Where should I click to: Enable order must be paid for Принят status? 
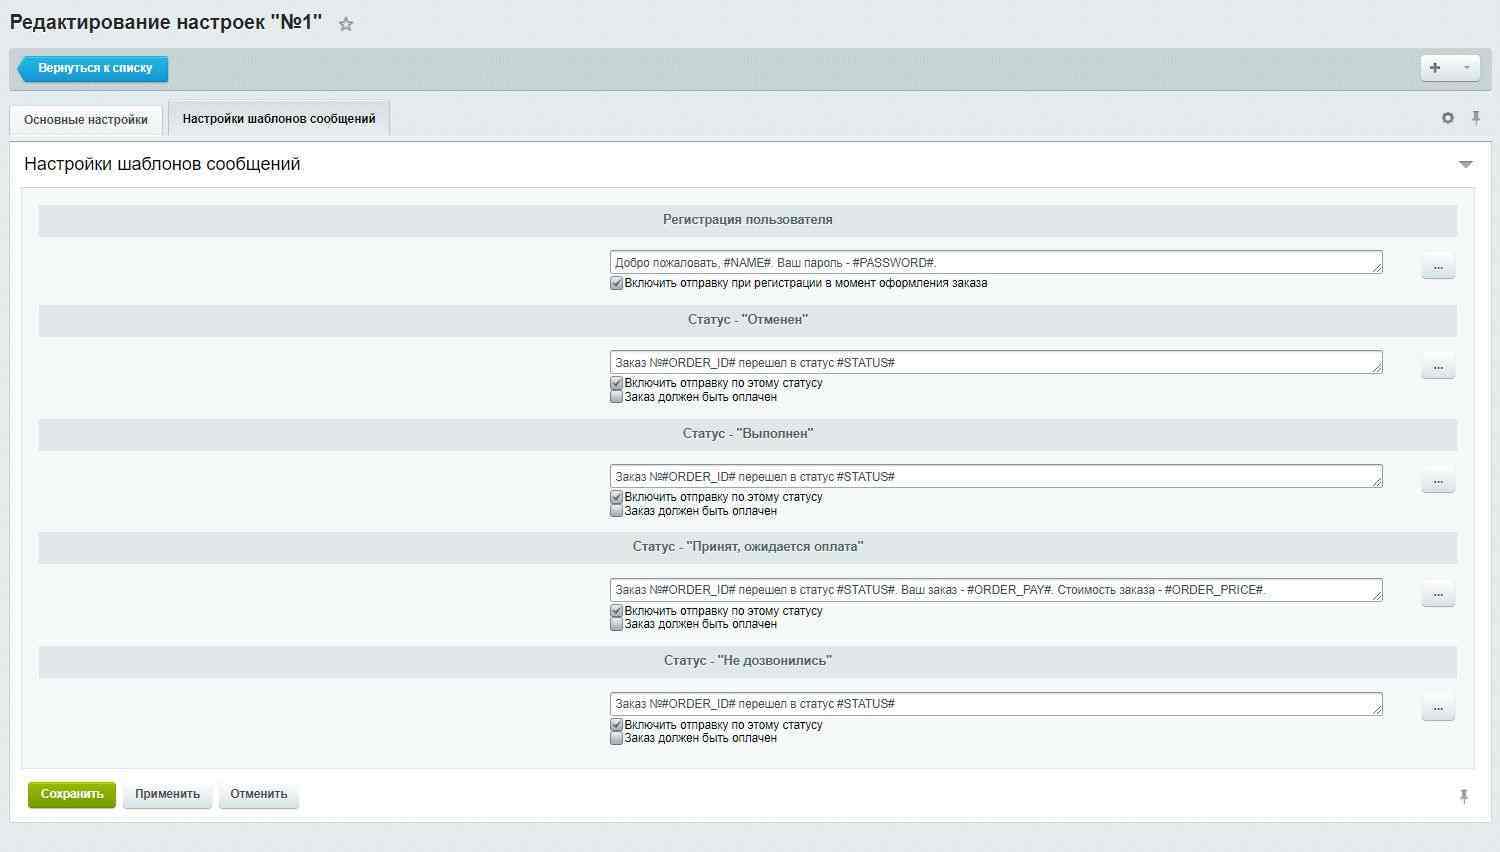[x=616, y=624]
